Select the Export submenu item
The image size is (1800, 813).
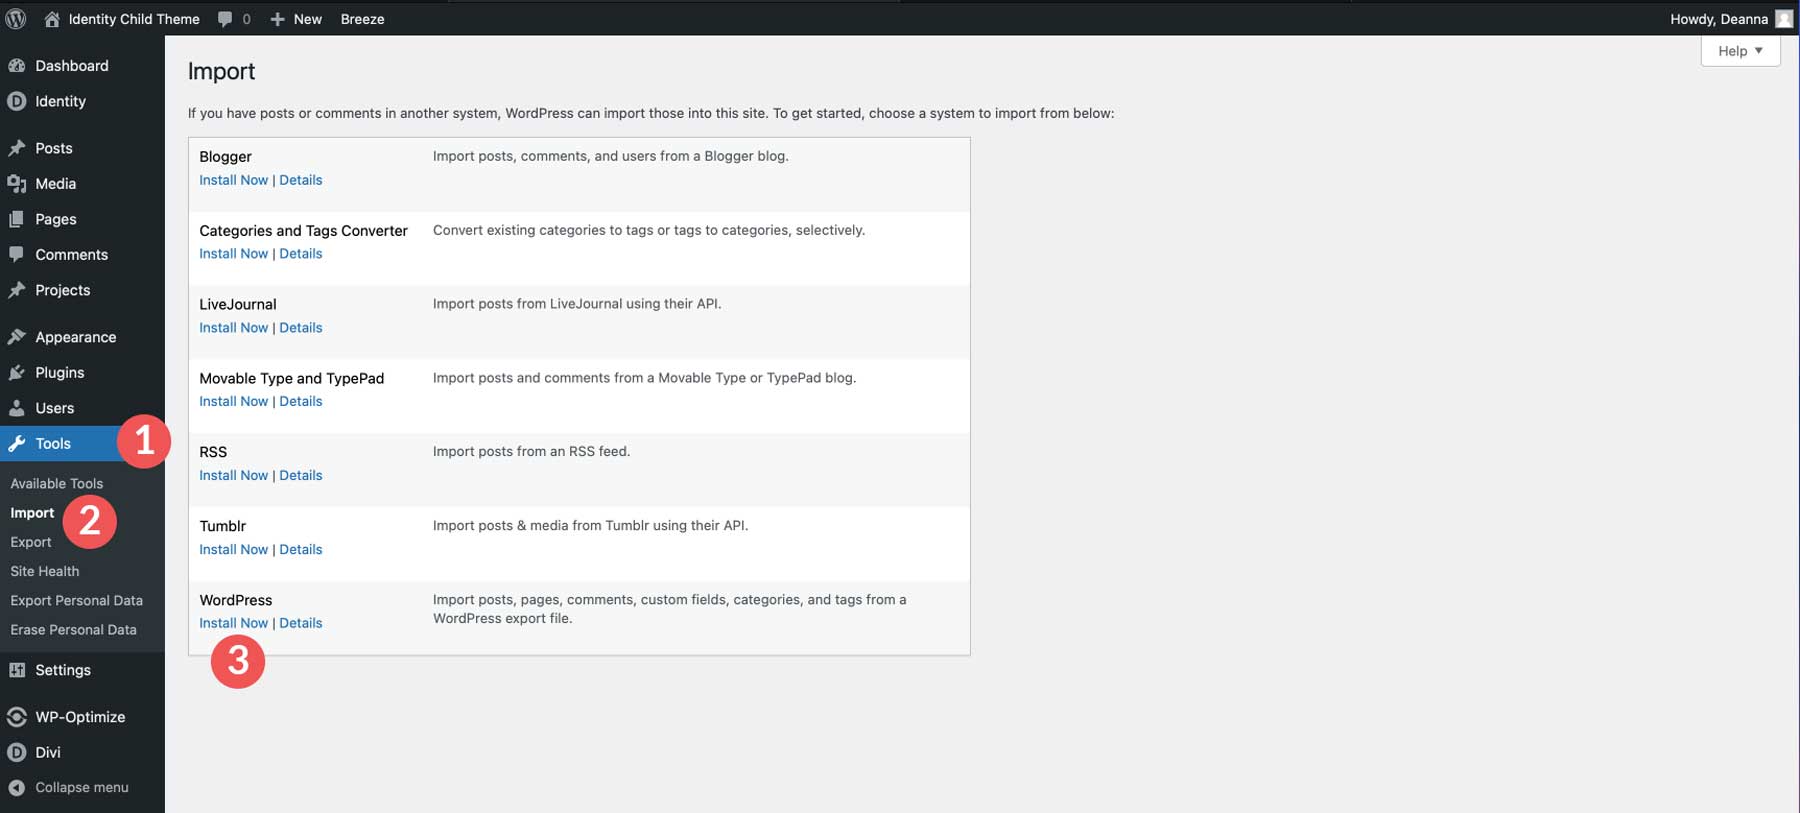coord(31,542)
